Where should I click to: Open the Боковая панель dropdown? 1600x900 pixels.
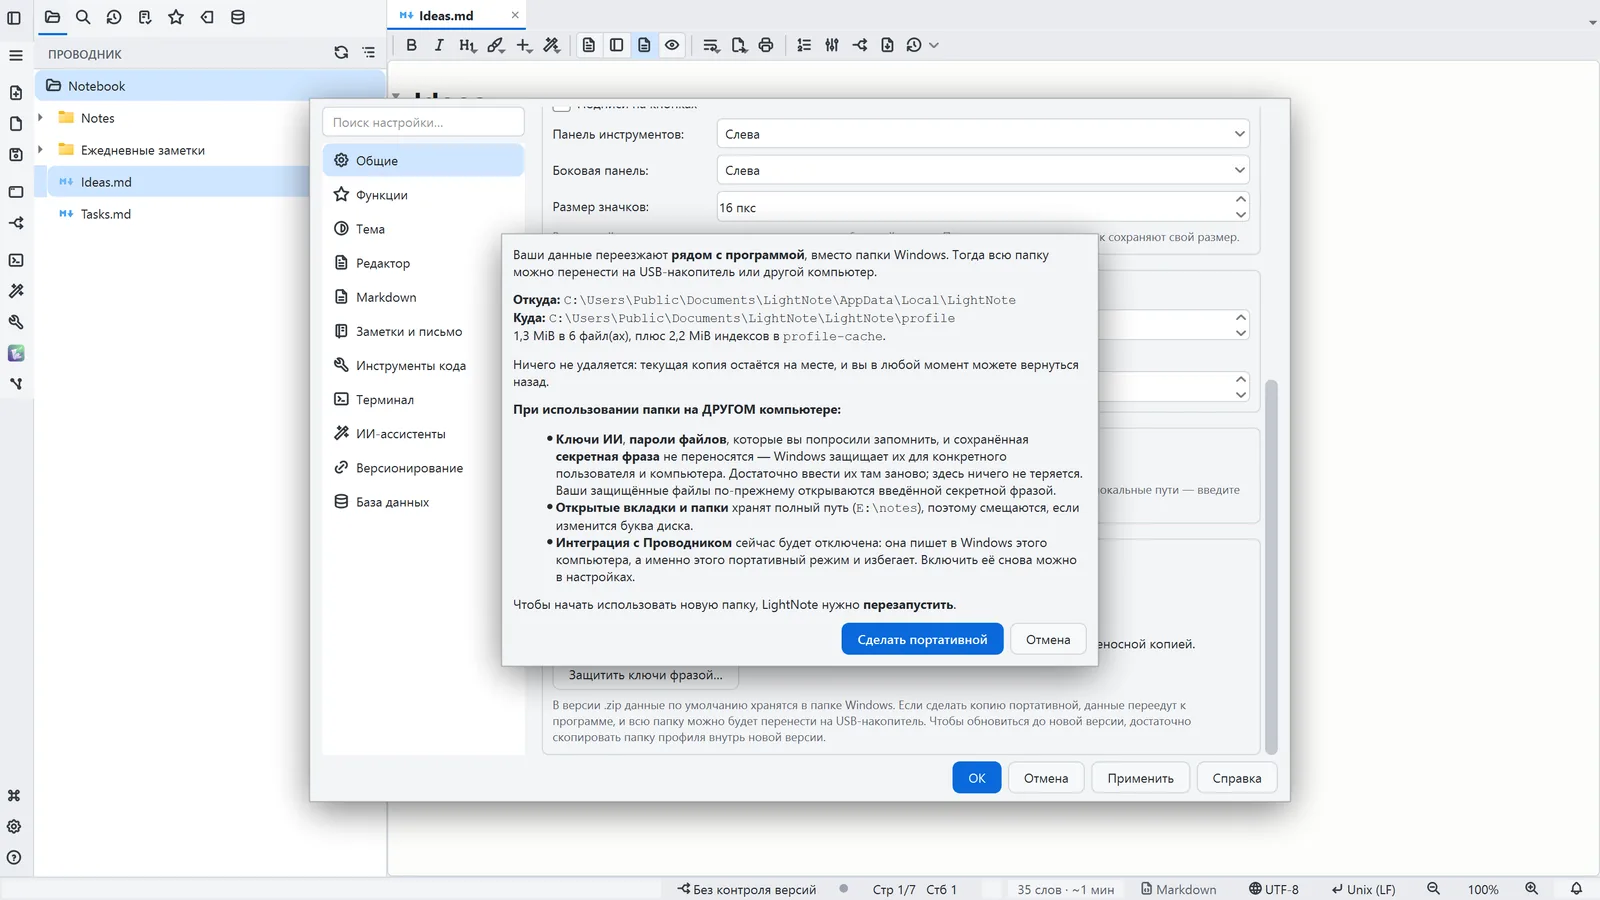pyautogui.click(x=983, y=170)
